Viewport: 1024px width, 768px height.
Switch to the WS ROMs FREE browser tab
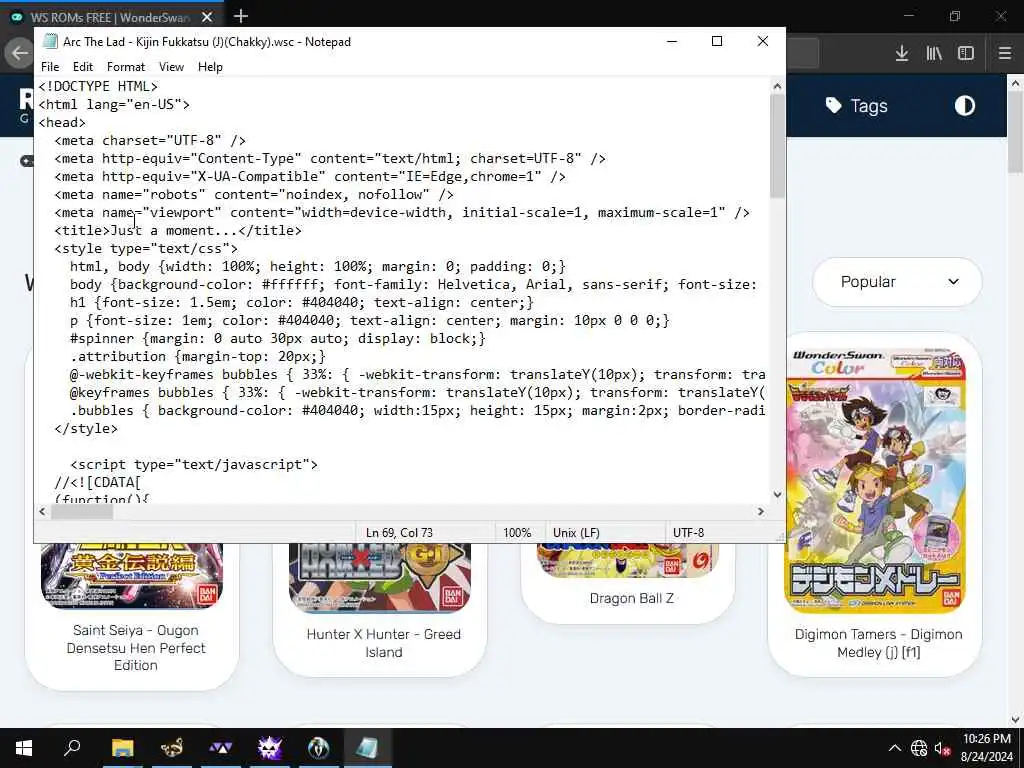click(x=111, y=17)
